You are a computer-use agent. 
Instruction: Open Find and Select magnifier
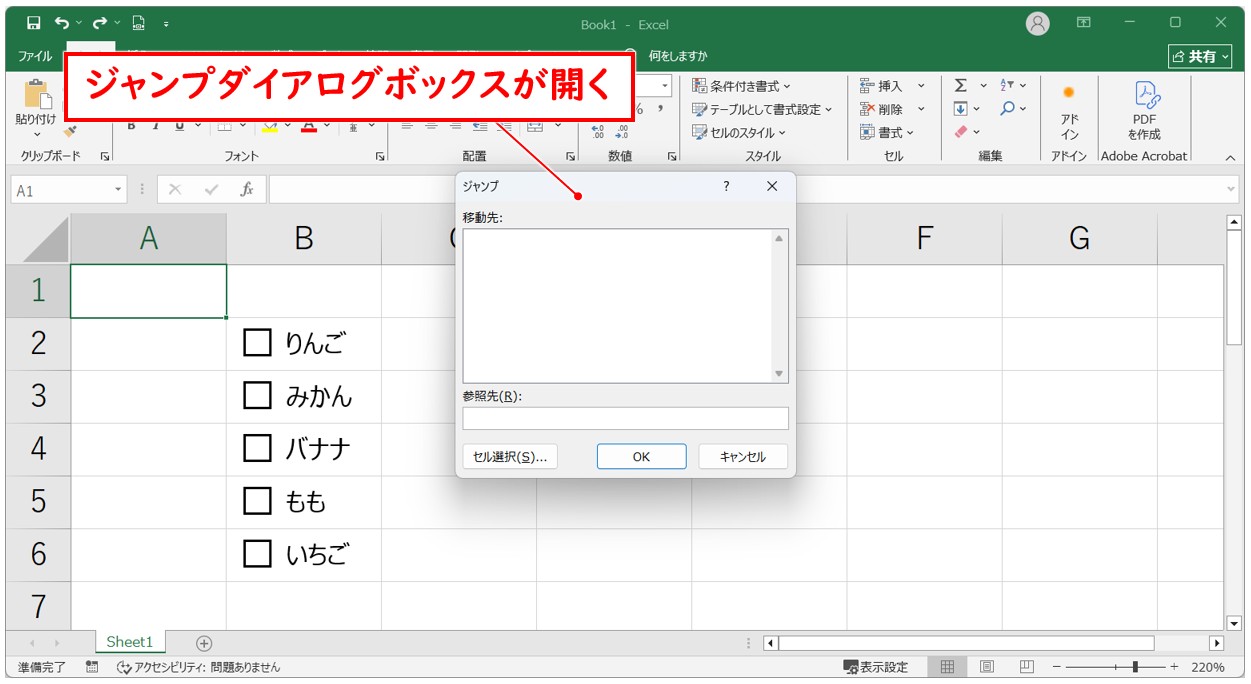coord(1008,109)
